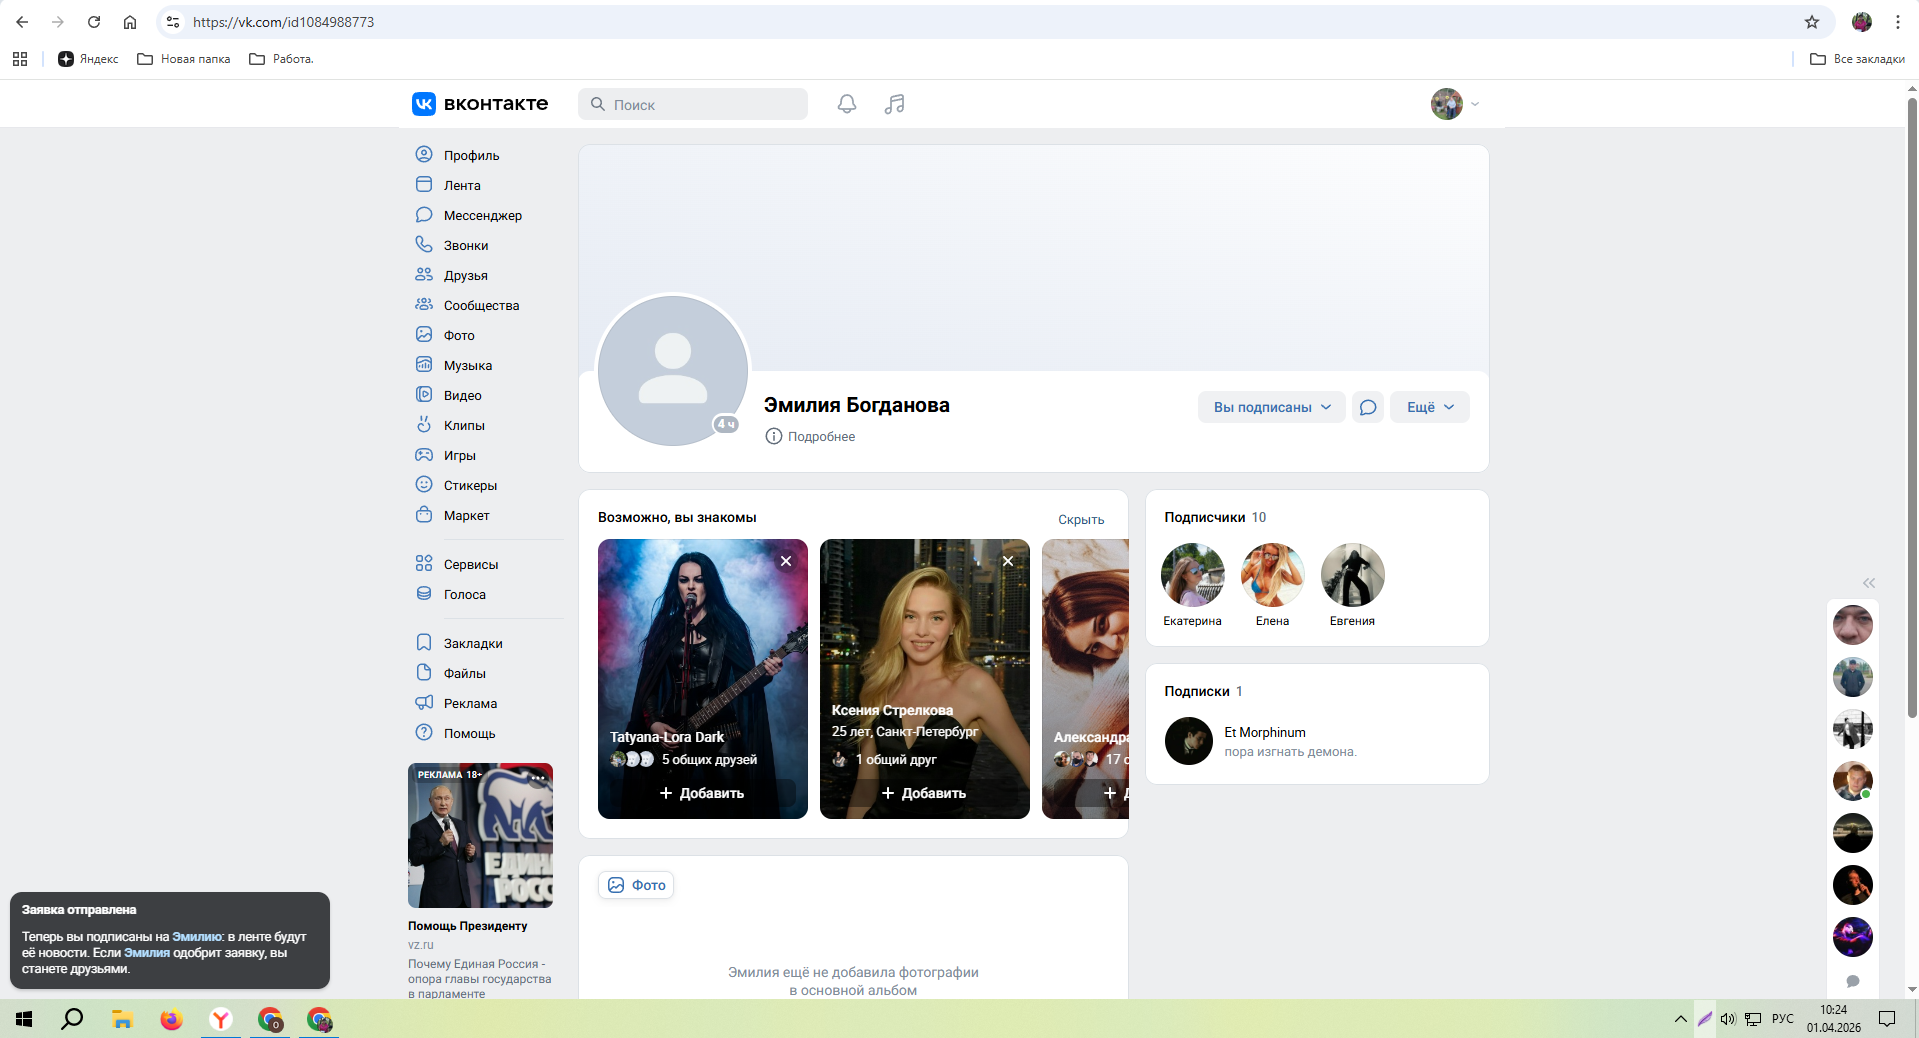
Task: Open the browser apps grid icon
Action: tap(20, 59)
